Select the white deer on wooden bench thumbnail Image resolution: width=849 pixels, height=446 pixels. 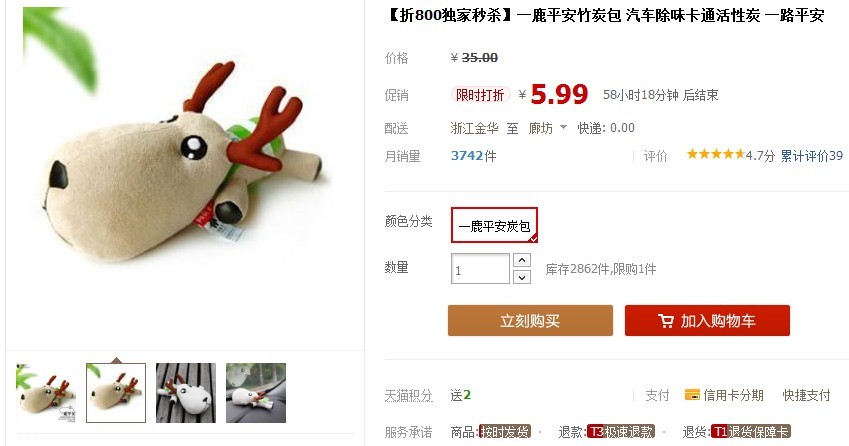click(186, 393)
